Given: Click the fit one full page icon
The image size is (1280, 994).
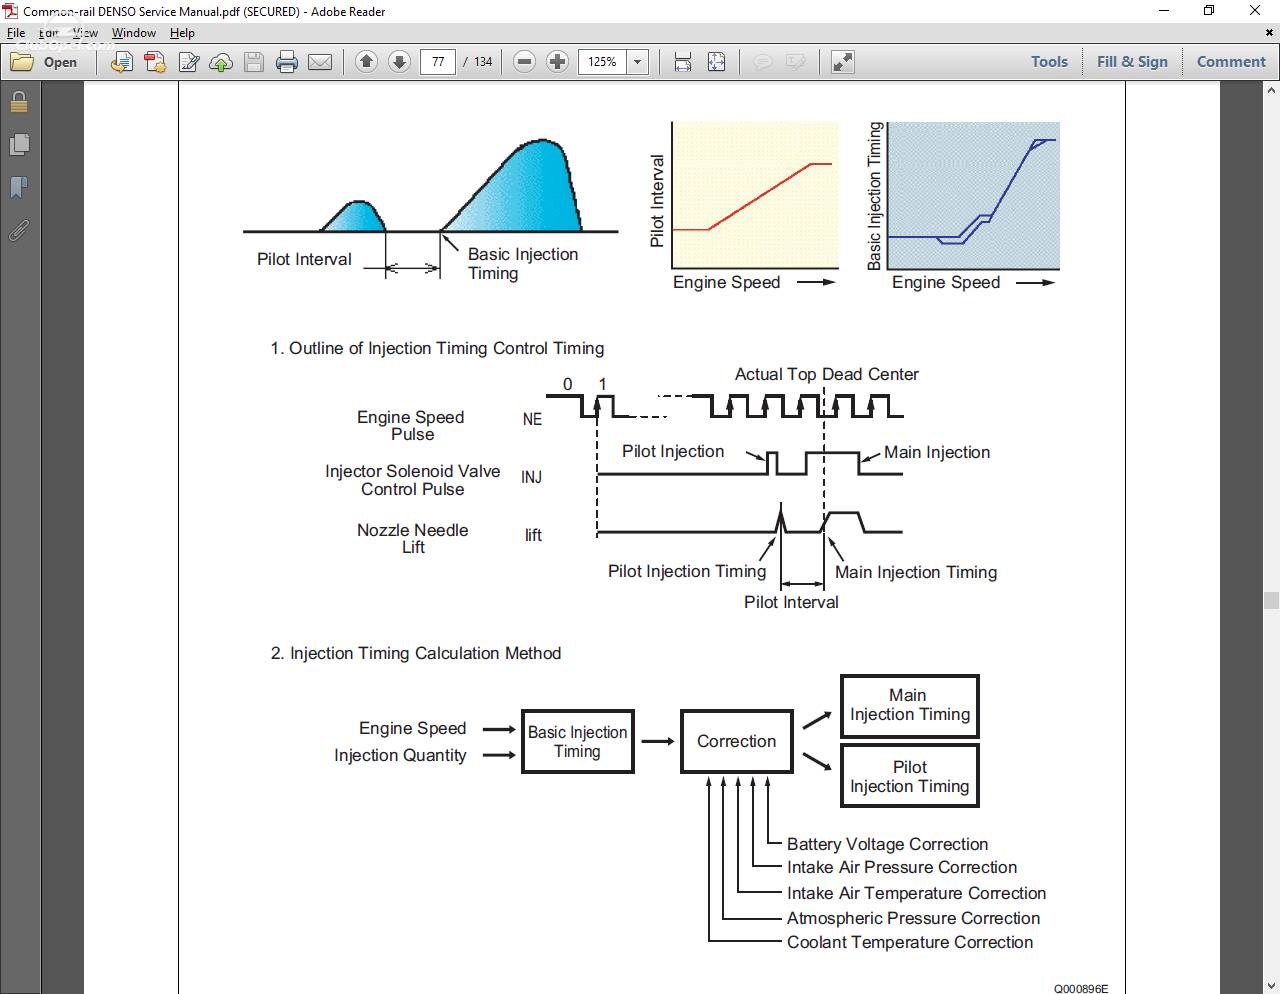Looking at the screenshot, I should pos(716,62).
